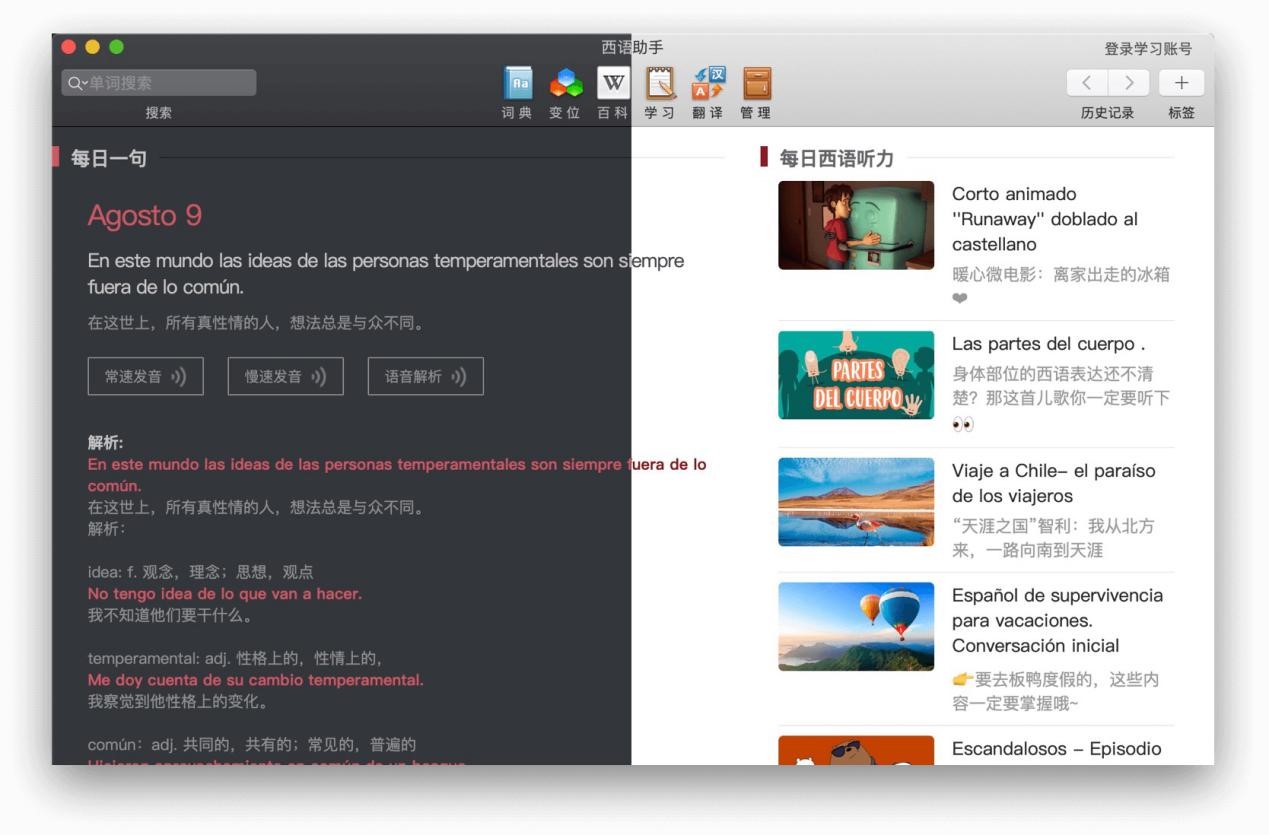This screenshot has height=835, width=1269.
Task: Open the Runaway fridge cartoon thumbnail
Action: (856, 225)
